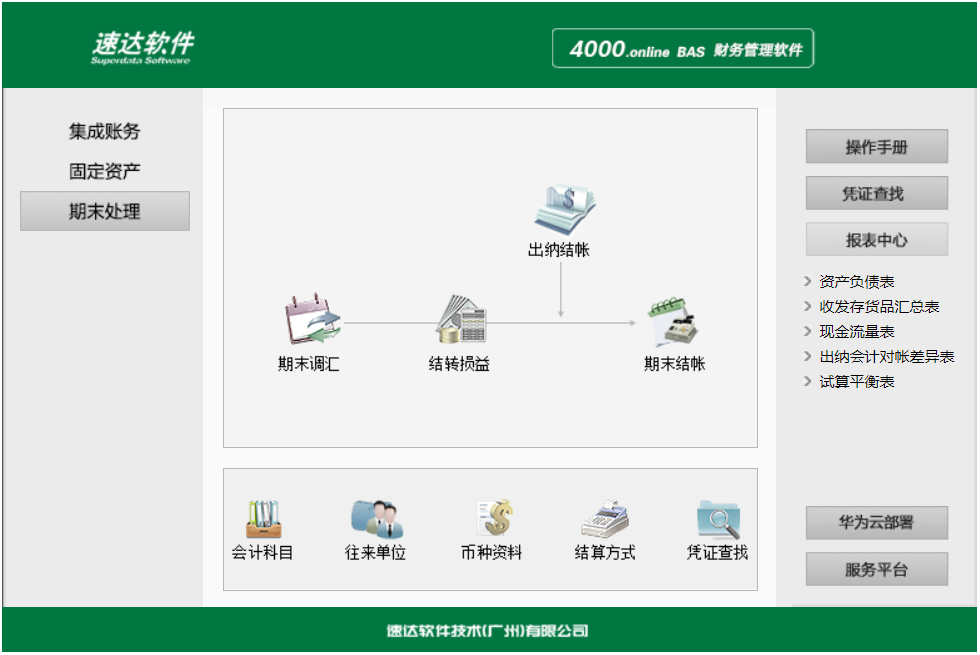Click the 往来单位 label text
The height and width of the screenshot is (655, 980).
(376, 552)
